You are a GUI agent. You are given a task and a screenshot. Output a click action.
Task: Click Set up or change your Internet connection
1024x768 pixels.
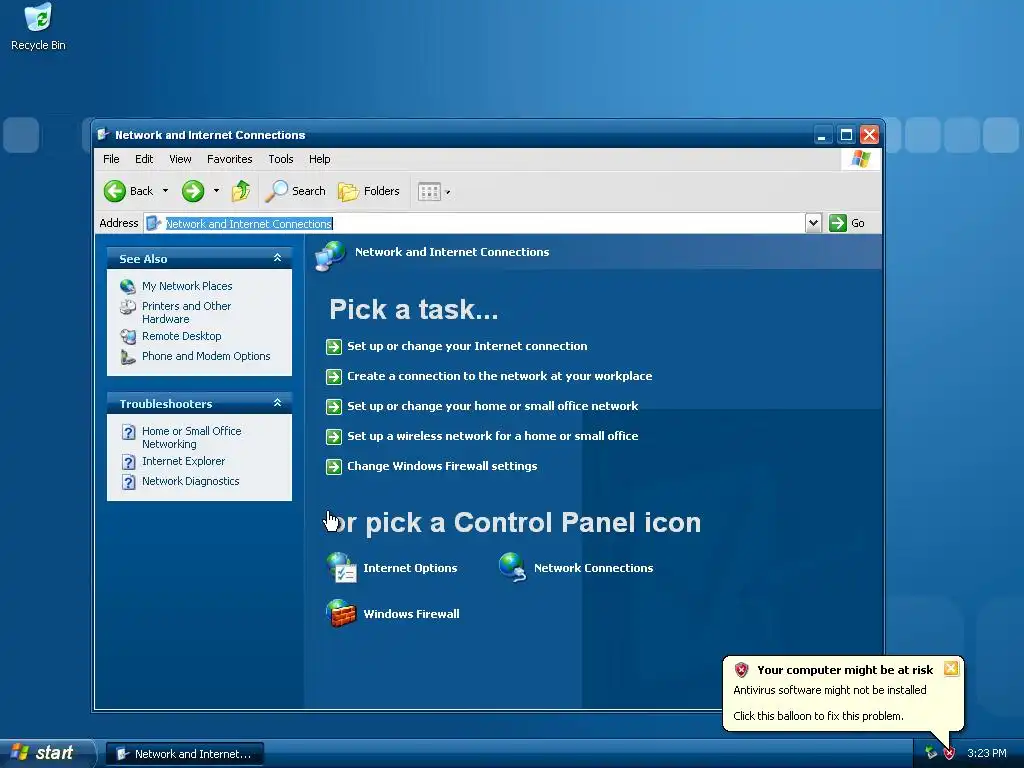point(467,346)
